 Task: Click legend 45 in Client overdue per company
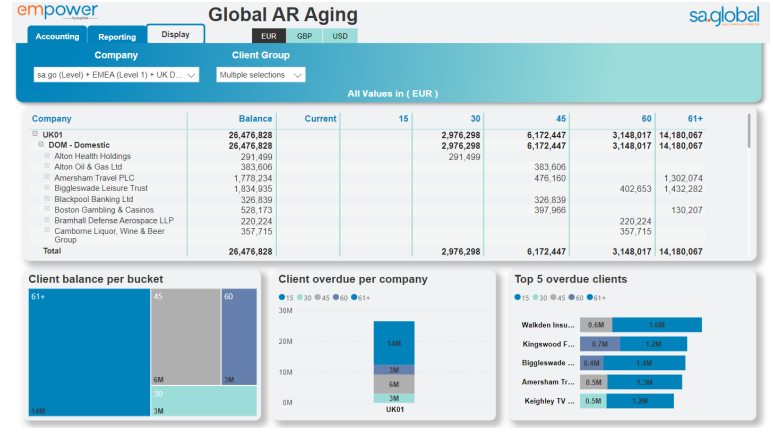[x=322, y=297]
